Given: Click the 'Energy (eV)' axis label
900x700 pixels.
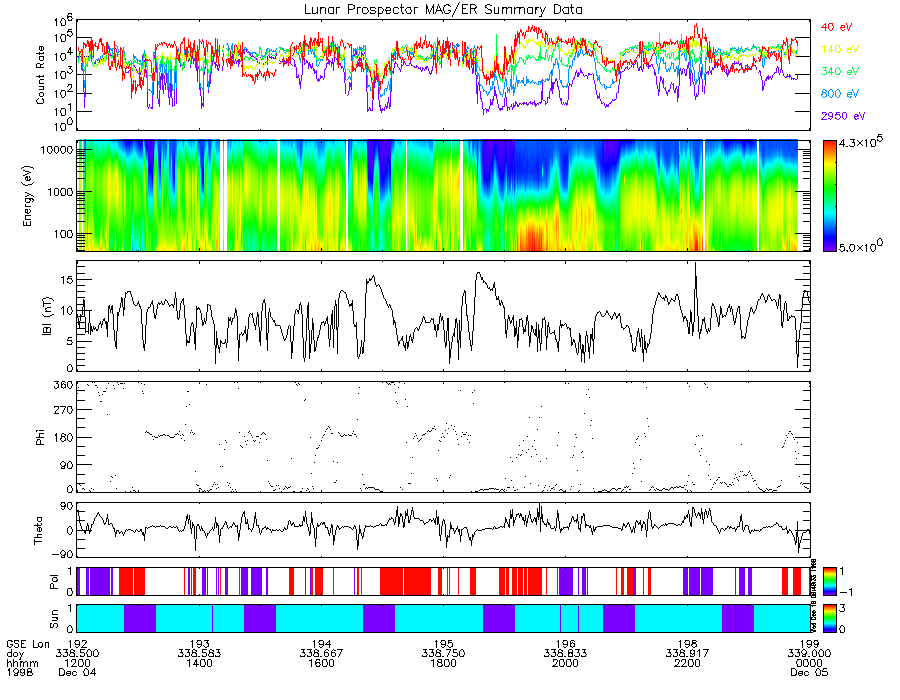Looking at the screenshot, I should (28, 196).
